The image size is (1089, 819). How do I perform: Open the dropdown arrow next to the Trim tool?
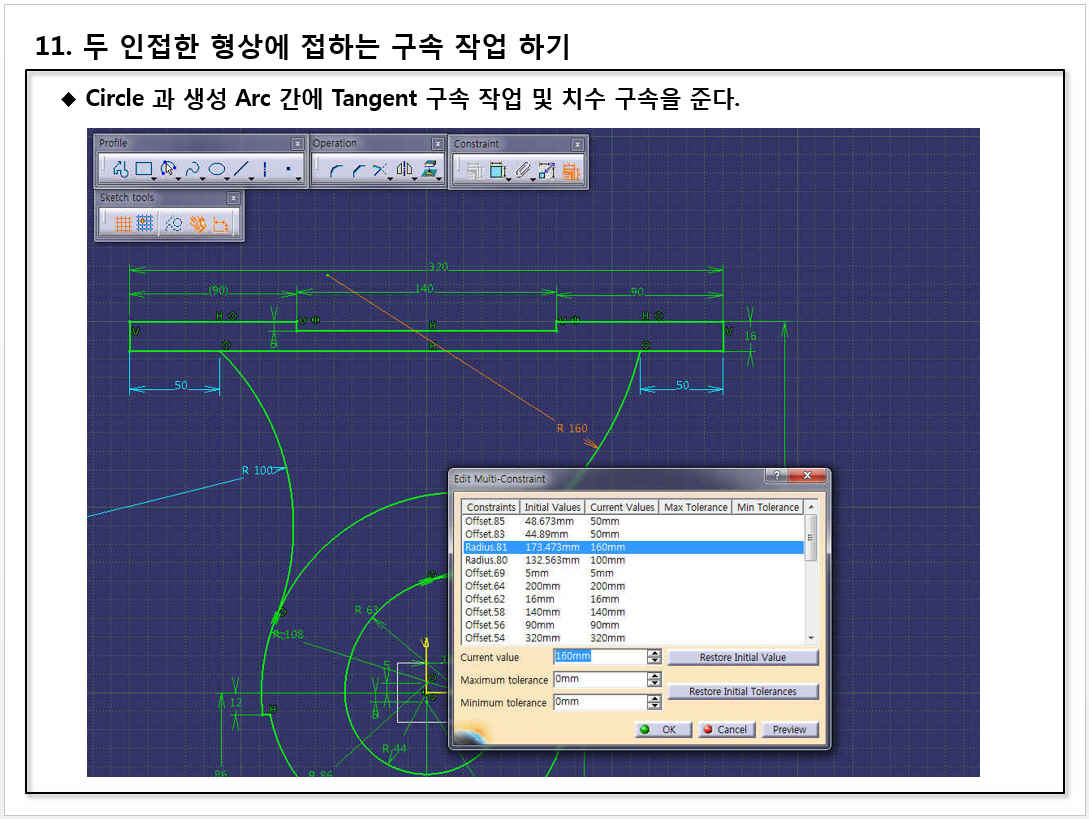(x=390, y=178)
